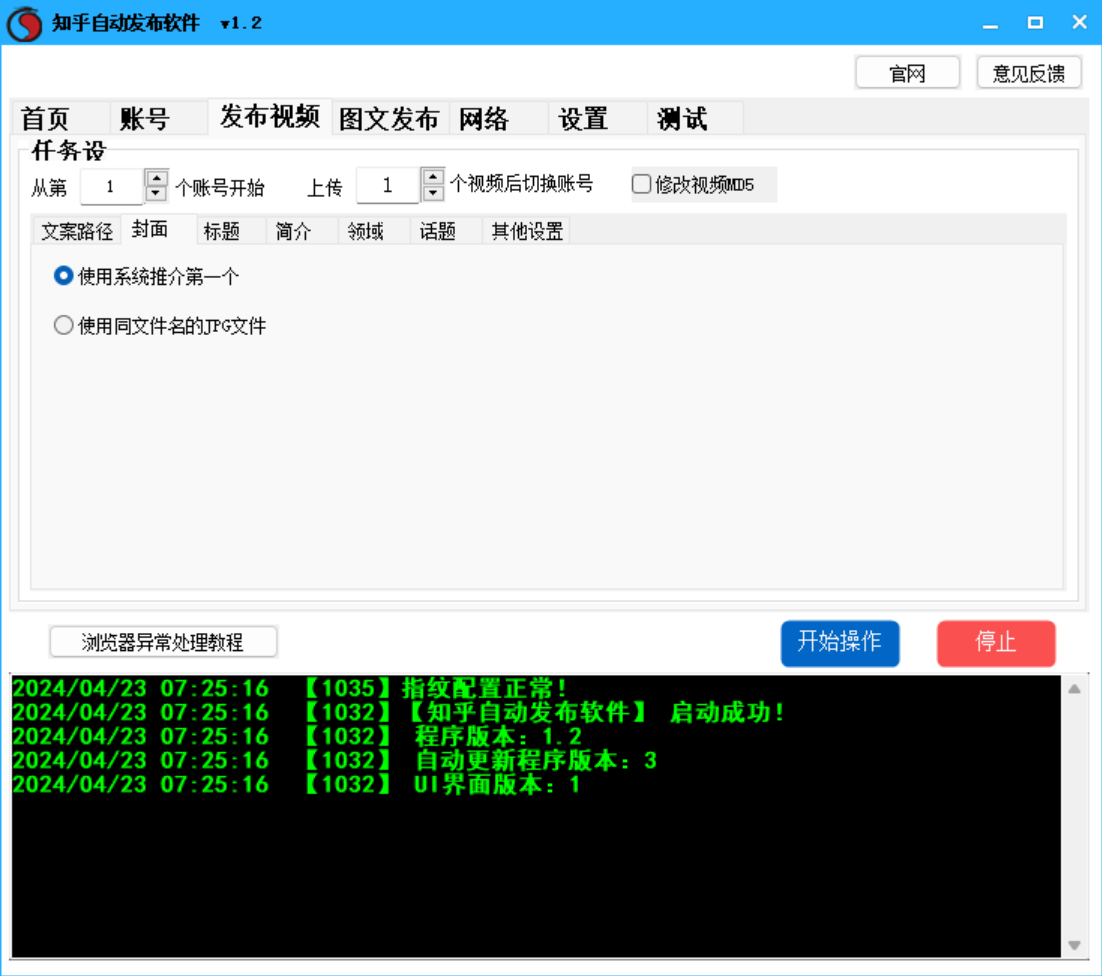
Task: Open the 官网 official website button
Action: 907,73
